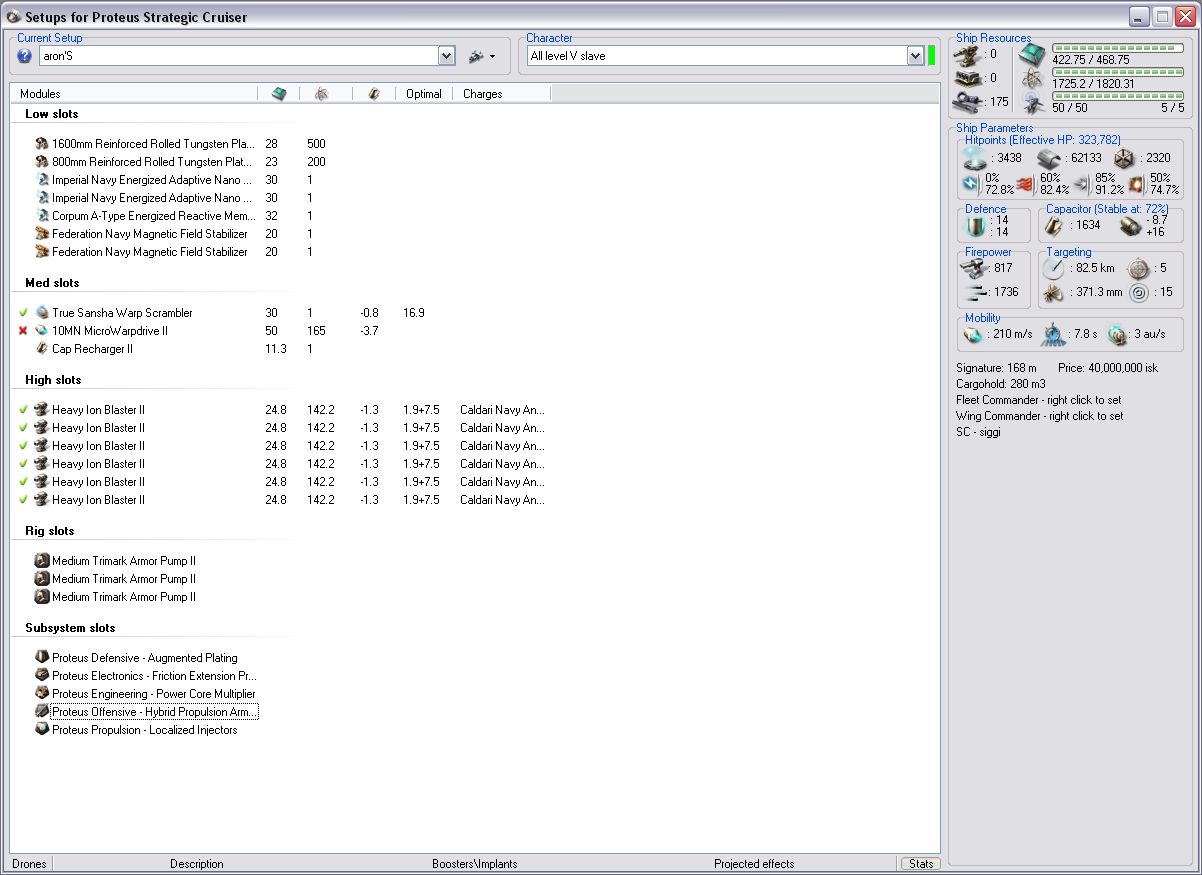This screenshot has height=875, width=1202.
Task: Click the explosive resistance icon showing 74.7%
Action: click(1136, 183)
